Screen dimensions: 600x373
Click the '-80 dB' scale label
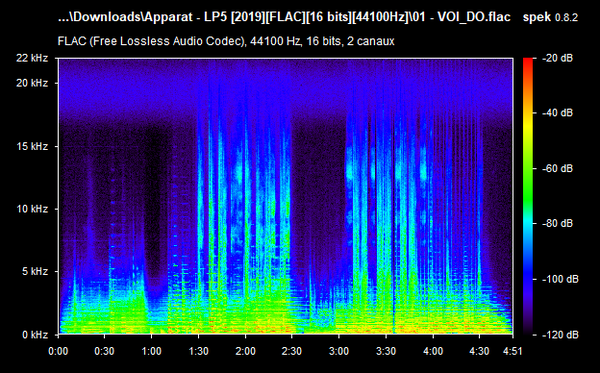pyautogui.click(x=558, y=223)
